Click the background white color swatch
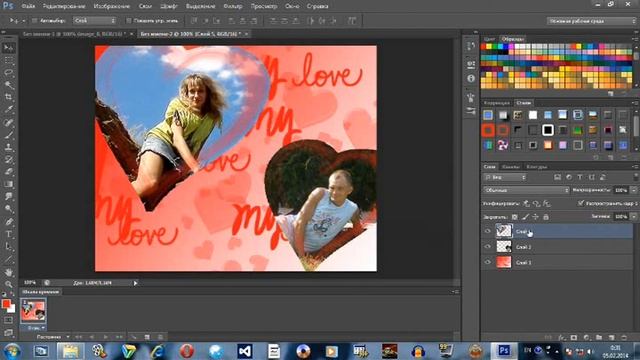The image size is (640, 360). coord(12,309)
